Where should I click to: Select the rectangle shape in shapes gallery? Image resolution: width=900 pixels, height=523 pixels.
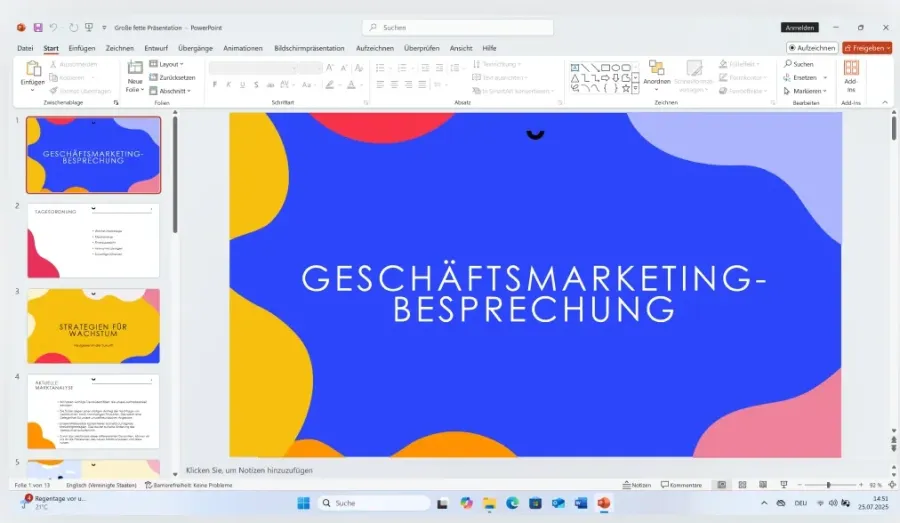pyautogui.click(x=605, y=68)
